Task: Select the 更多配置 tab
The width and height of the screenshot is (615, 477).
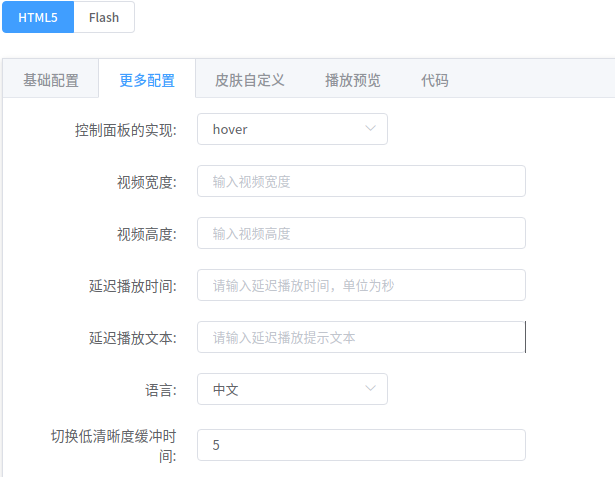Action: (147, 80)
